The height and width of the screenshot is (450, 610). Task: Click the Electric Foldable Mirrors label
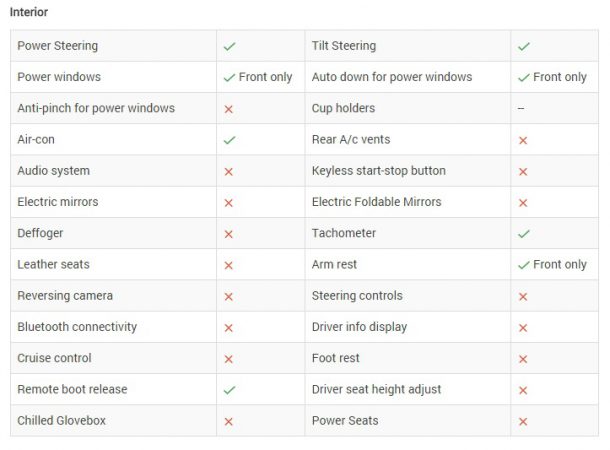click(376, 202)
